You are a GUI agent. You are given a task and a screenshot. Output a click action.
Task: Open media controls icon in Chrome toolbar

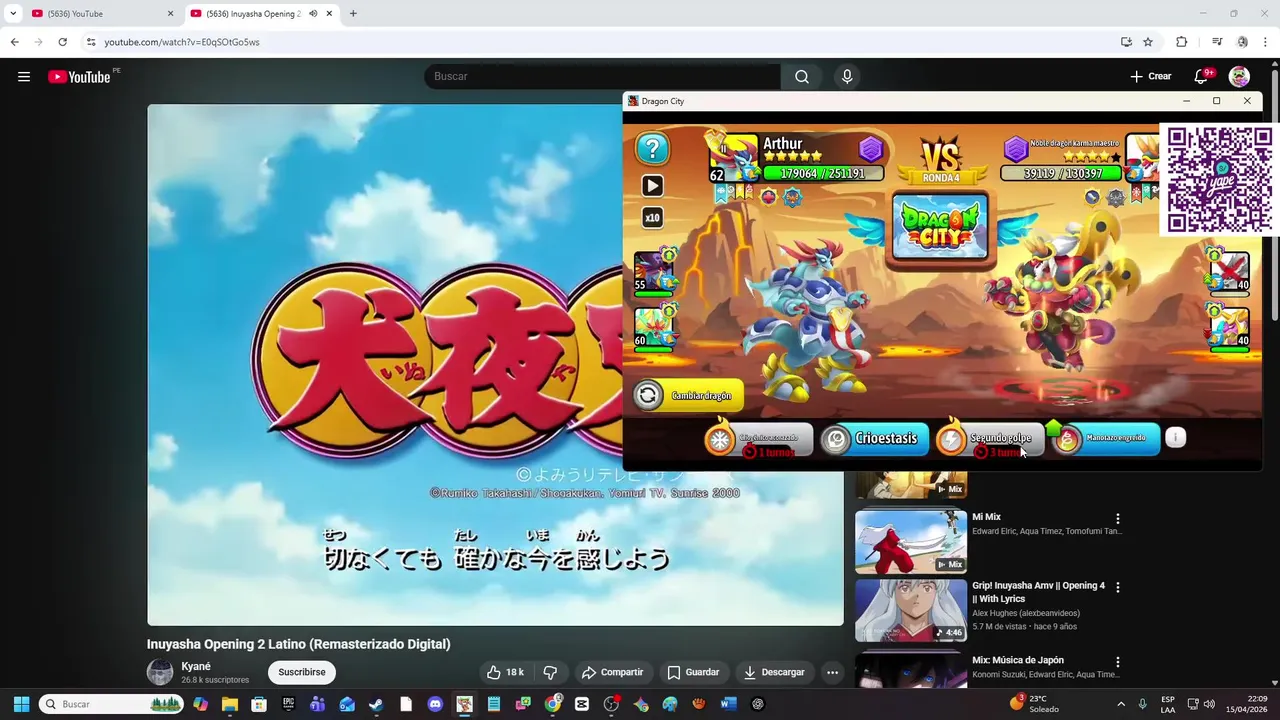click(x=1217, y=42)
